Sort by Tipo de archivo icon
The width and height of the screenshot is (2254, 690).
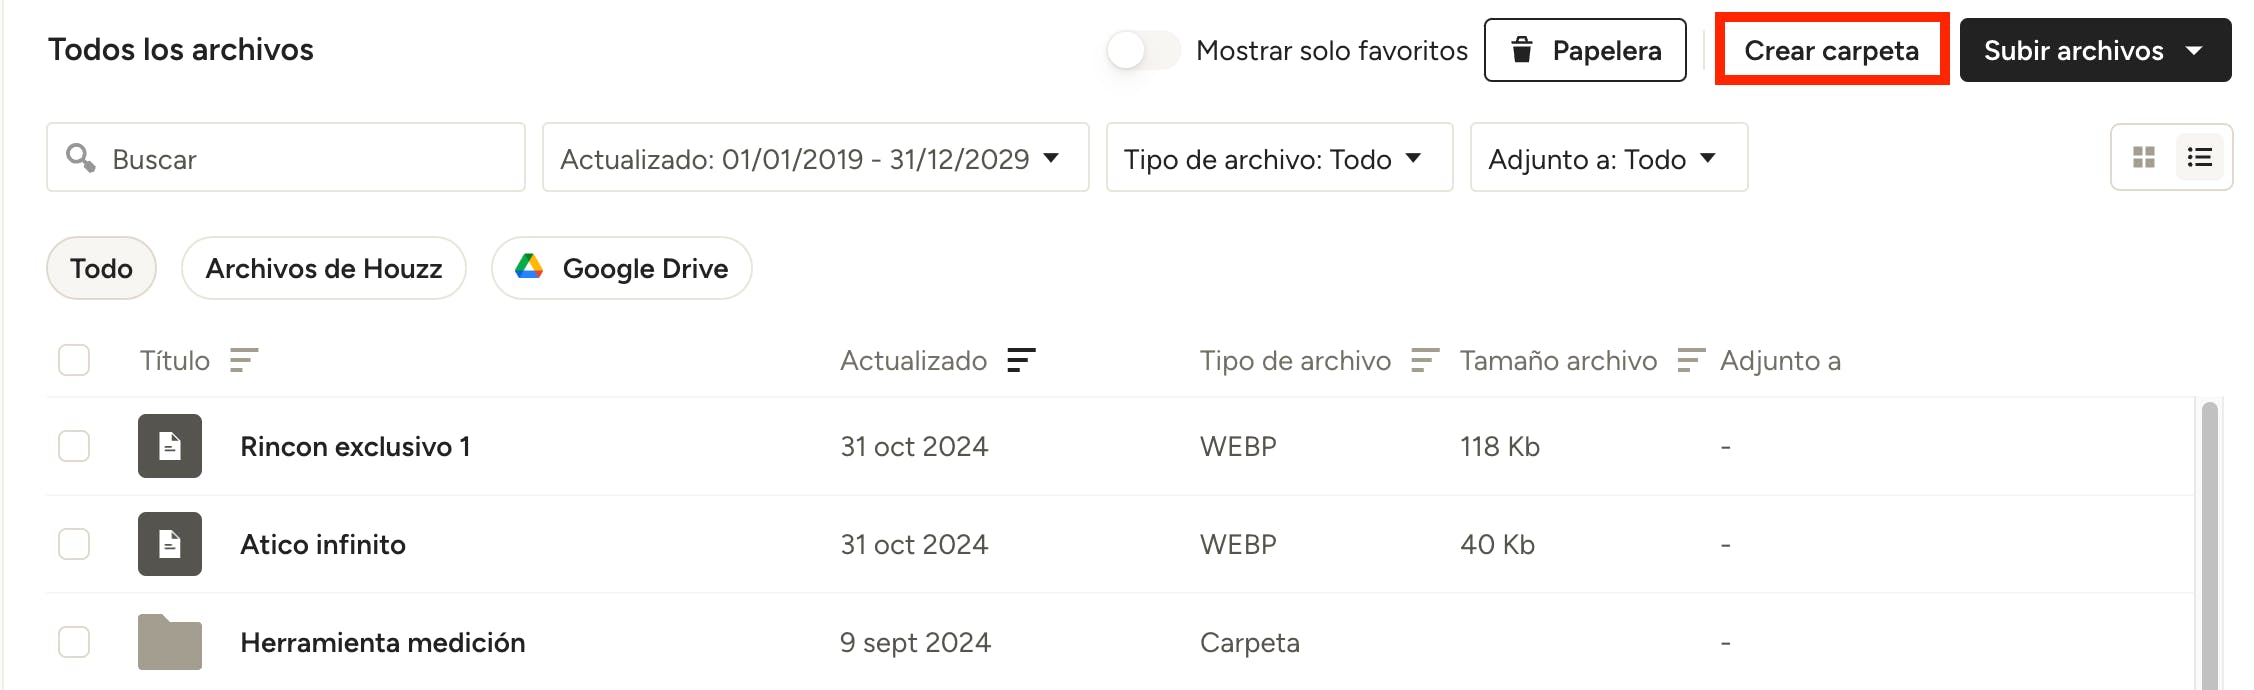(x=1424, y=360)
